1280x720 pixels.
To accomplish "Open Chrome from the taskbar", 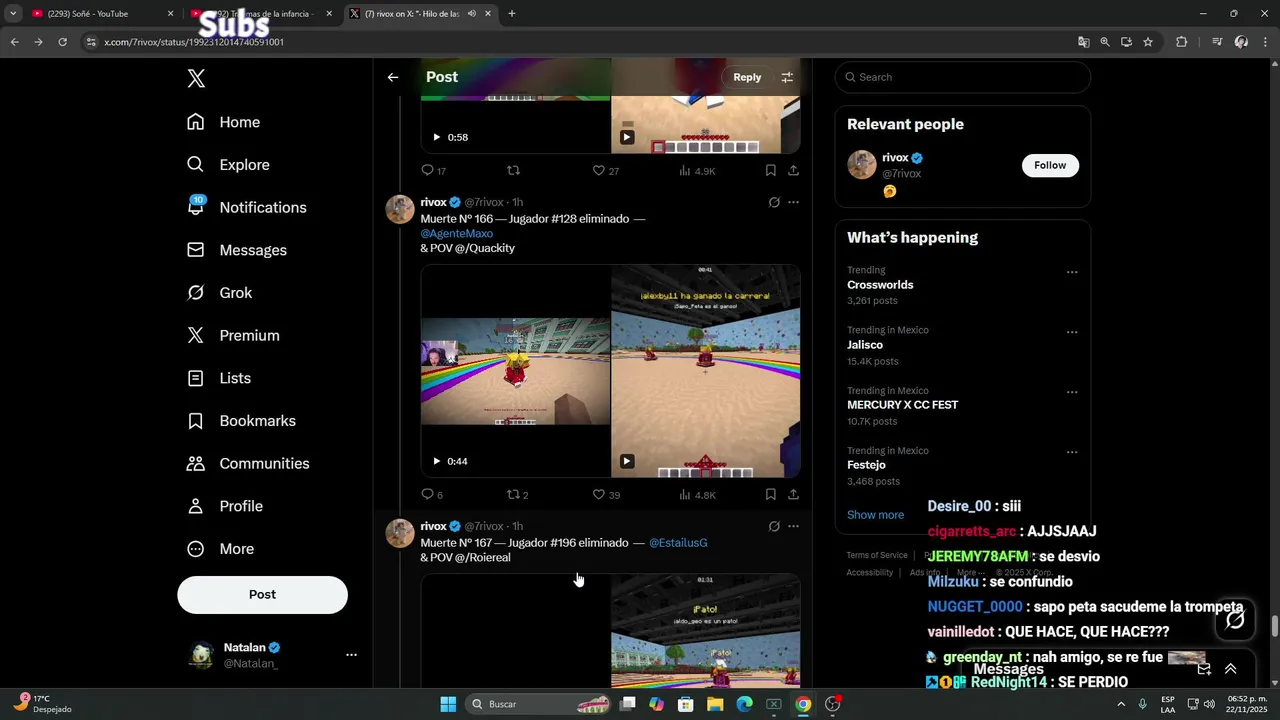I will (802, 704).
